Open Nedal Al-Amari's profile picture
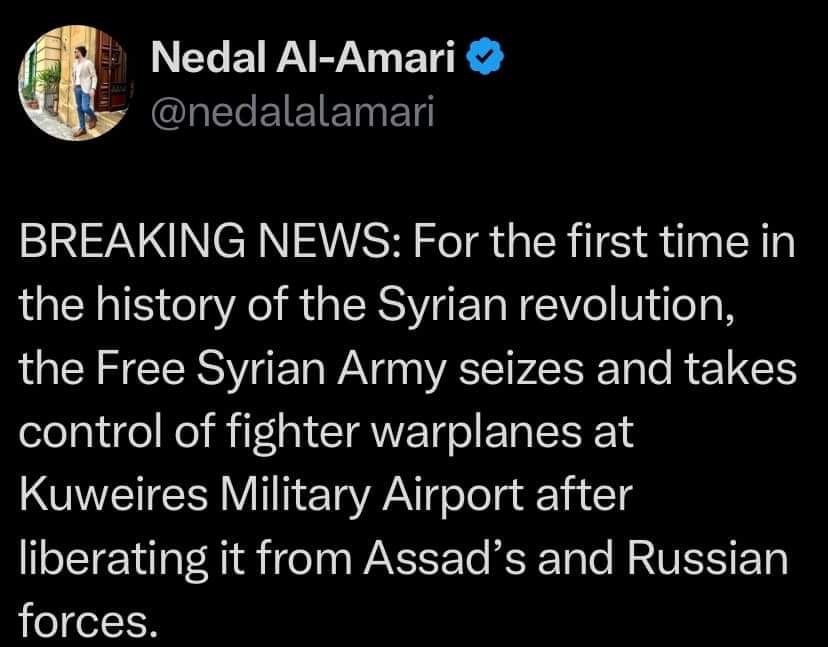This screenshot has width=828, height=647. [75, 83]
